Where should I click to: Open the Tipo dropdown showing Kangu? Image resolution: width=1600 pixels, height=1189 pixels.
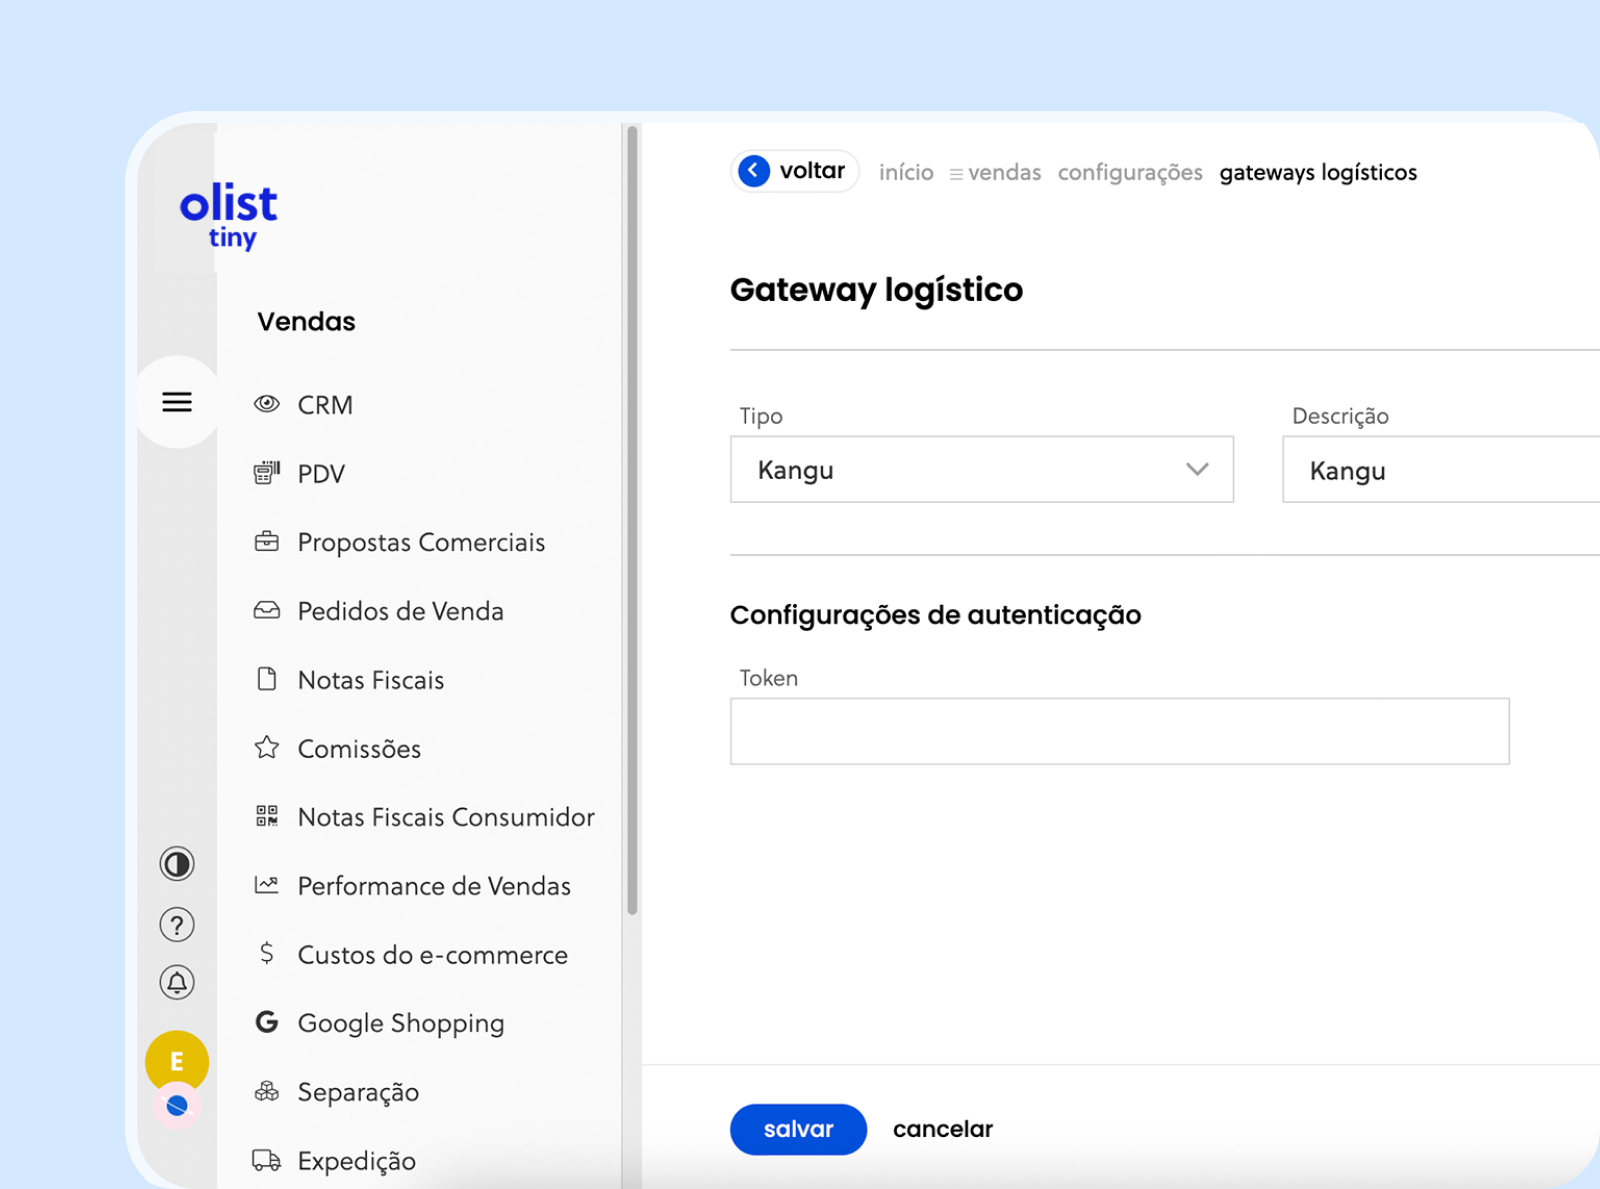(982, 469)
